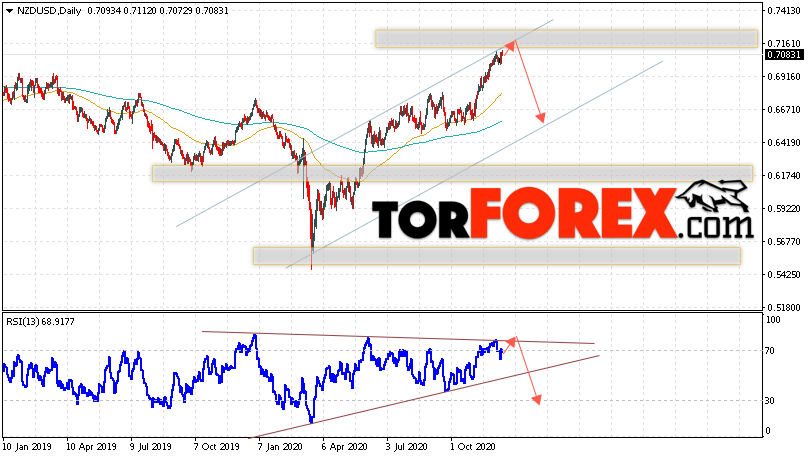The width and height of the screenshot is (808, 458).
Task: Select the price scale value 0.51800
Action: tap(784, 308)
